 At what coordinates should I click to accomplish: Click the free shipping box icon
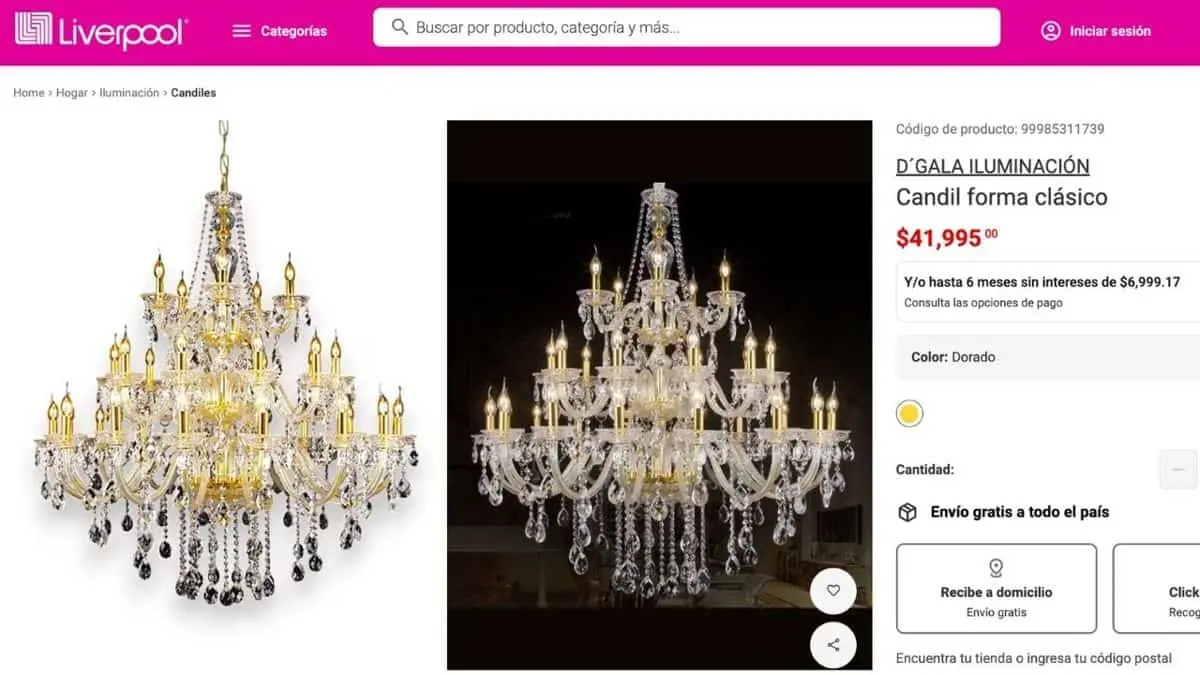[x=907, y=512]
